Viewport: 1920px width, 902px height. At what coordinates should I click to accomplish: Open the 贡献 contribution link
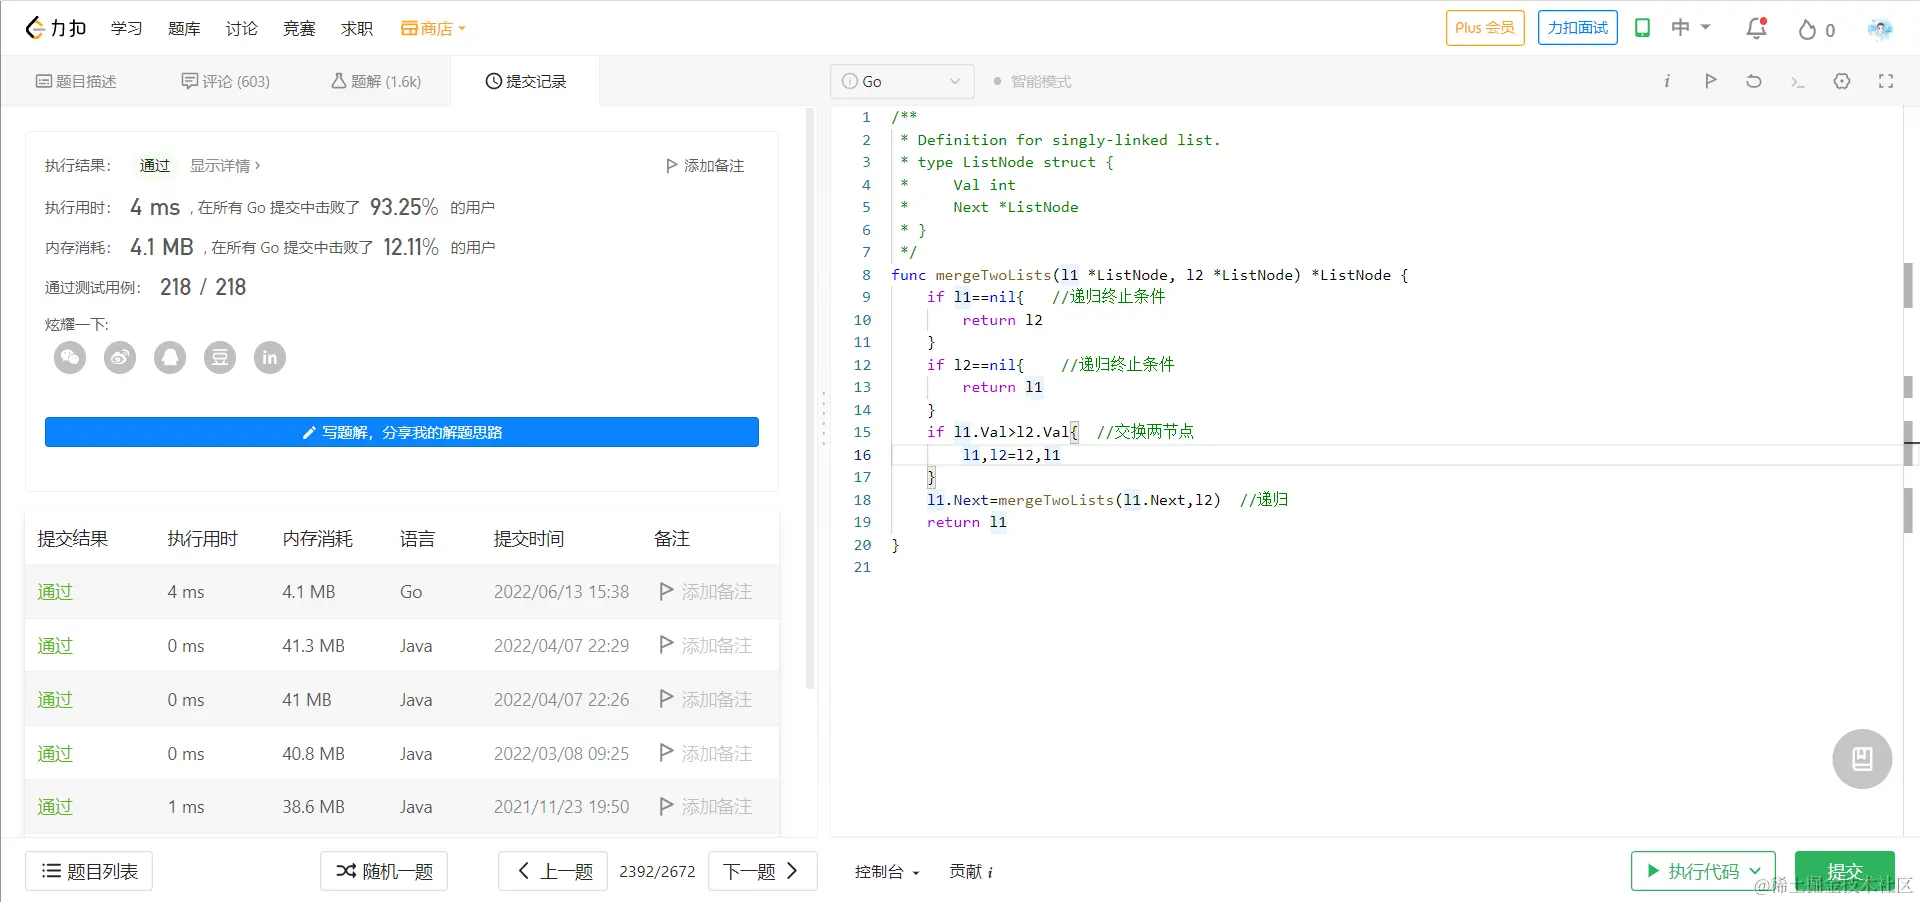[x=971, y=872]
